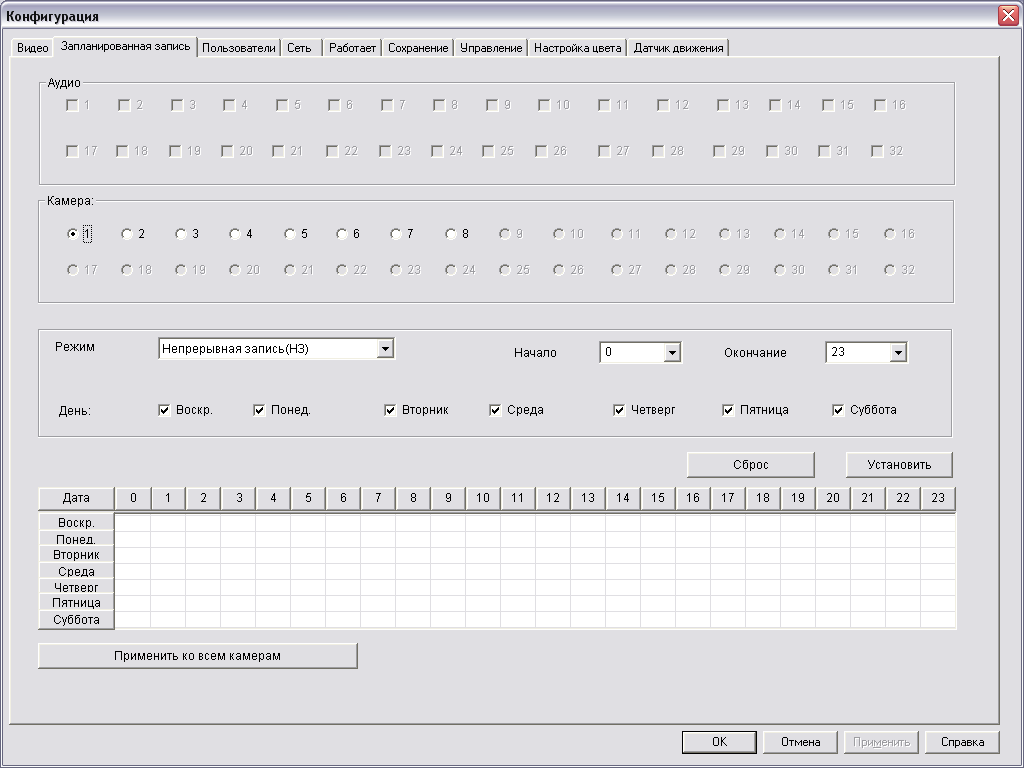Open the Датчик движения tab

[x=678, y=48]
